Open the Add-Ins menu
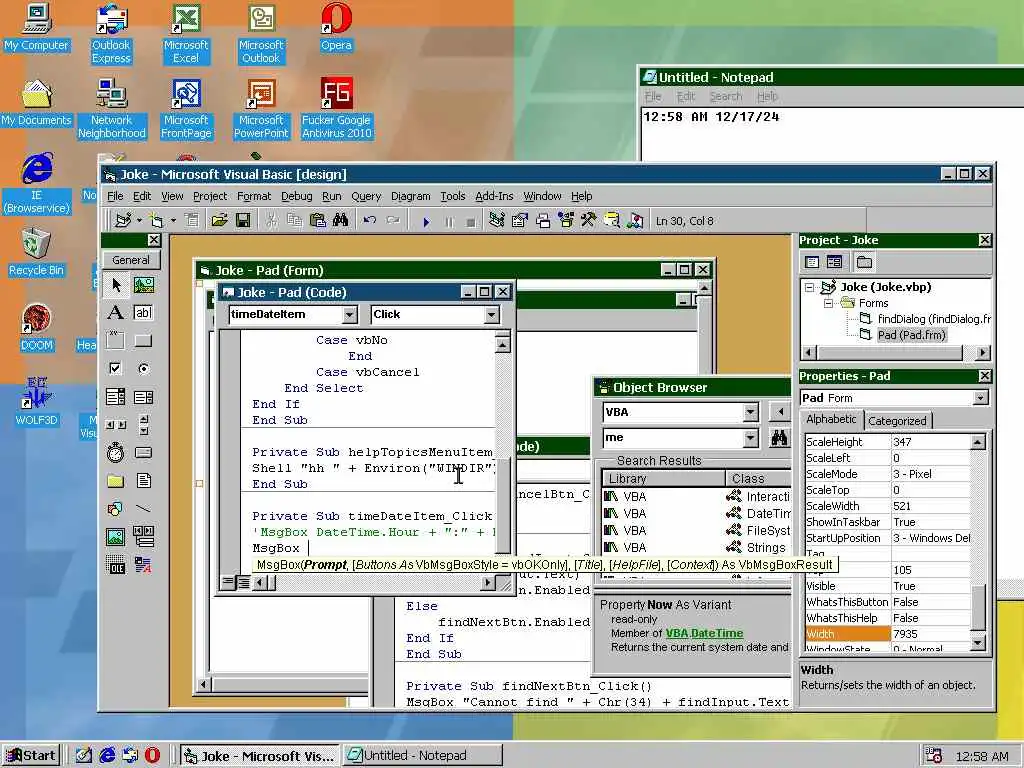Image resolution: width=1024 pixels, height=768 pixels. pos(494,196)
